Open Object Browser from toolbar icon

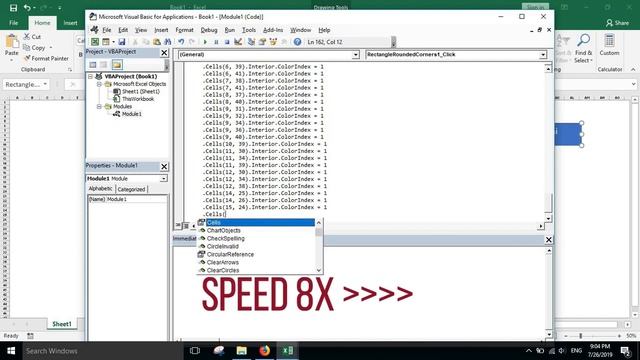coord(273,42)
